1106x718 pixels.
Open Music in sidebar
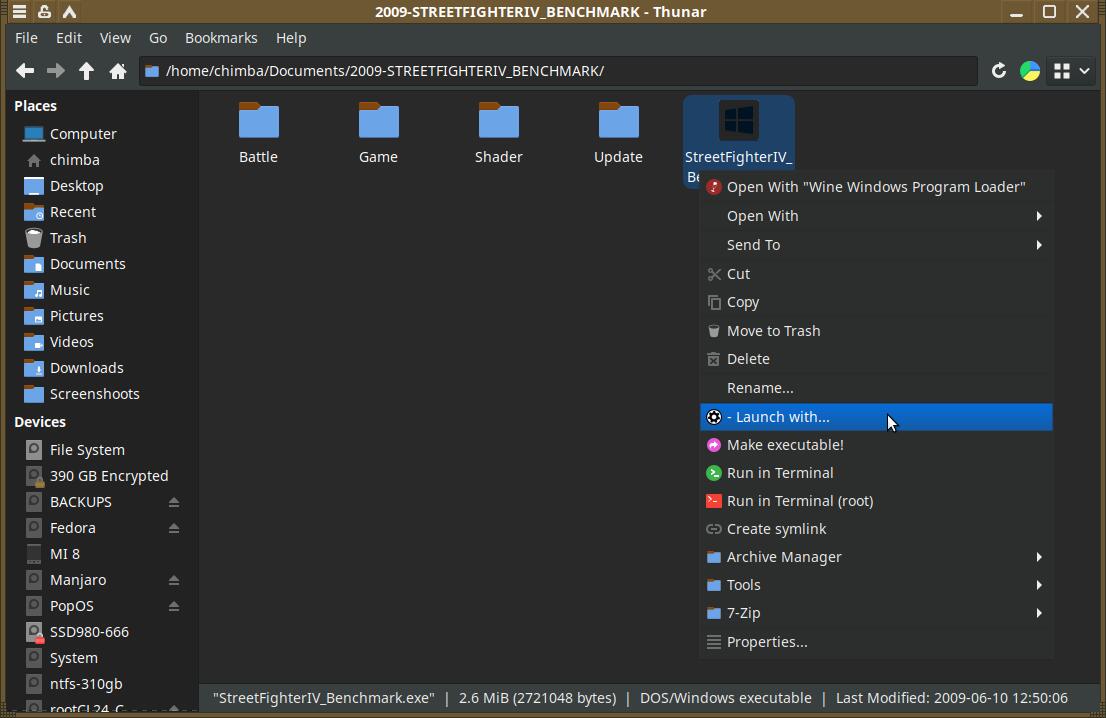(x=100, y=291)
